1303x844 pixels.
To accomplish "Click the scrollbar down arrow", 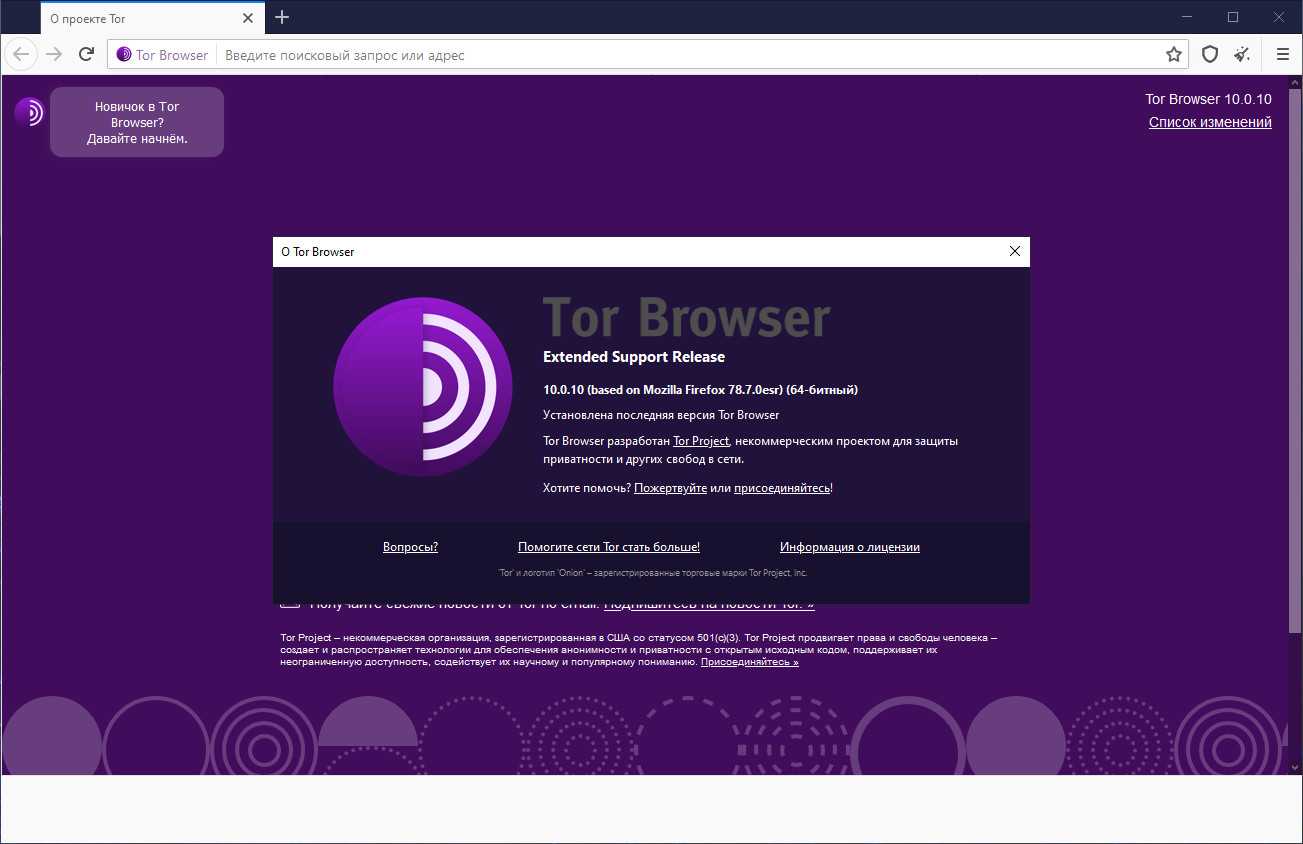I will (x=1295, y=767).
